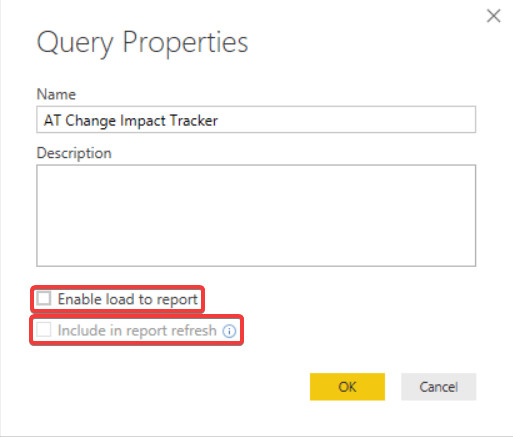Dismiss the dialog using Cancel button
Image resolution: width=513 pixels, height=437 pixels.
(438, 387)
